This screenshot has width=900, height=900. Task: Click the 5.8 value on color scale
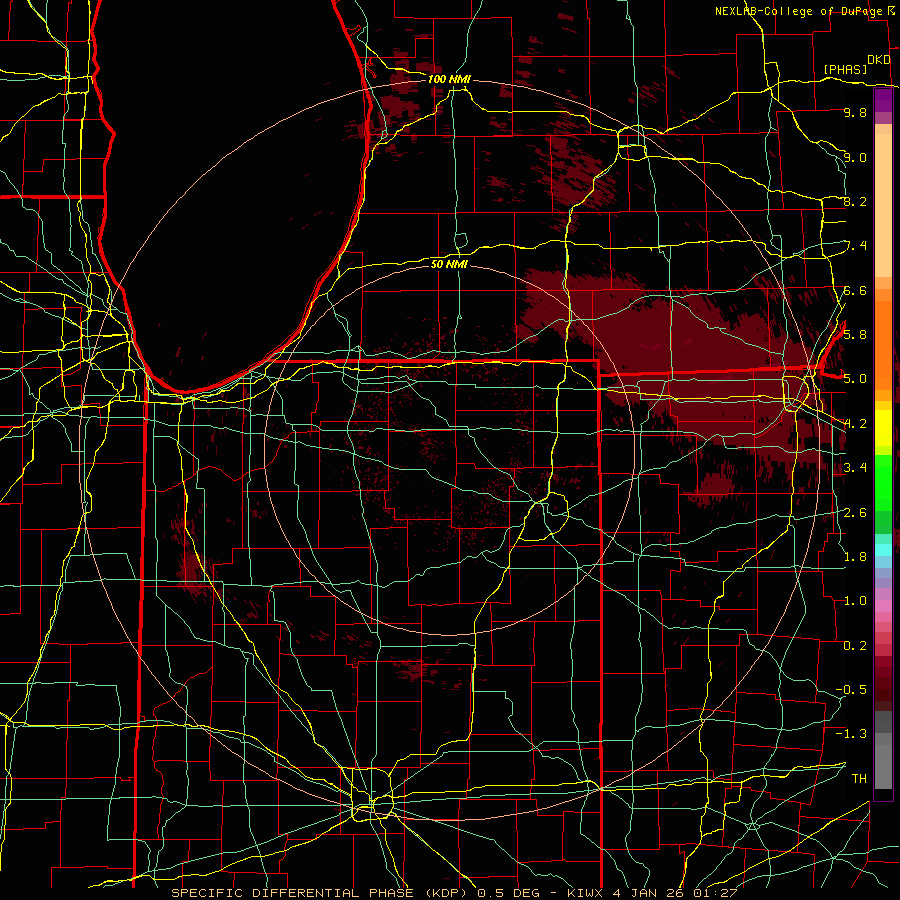click(855, 334)
